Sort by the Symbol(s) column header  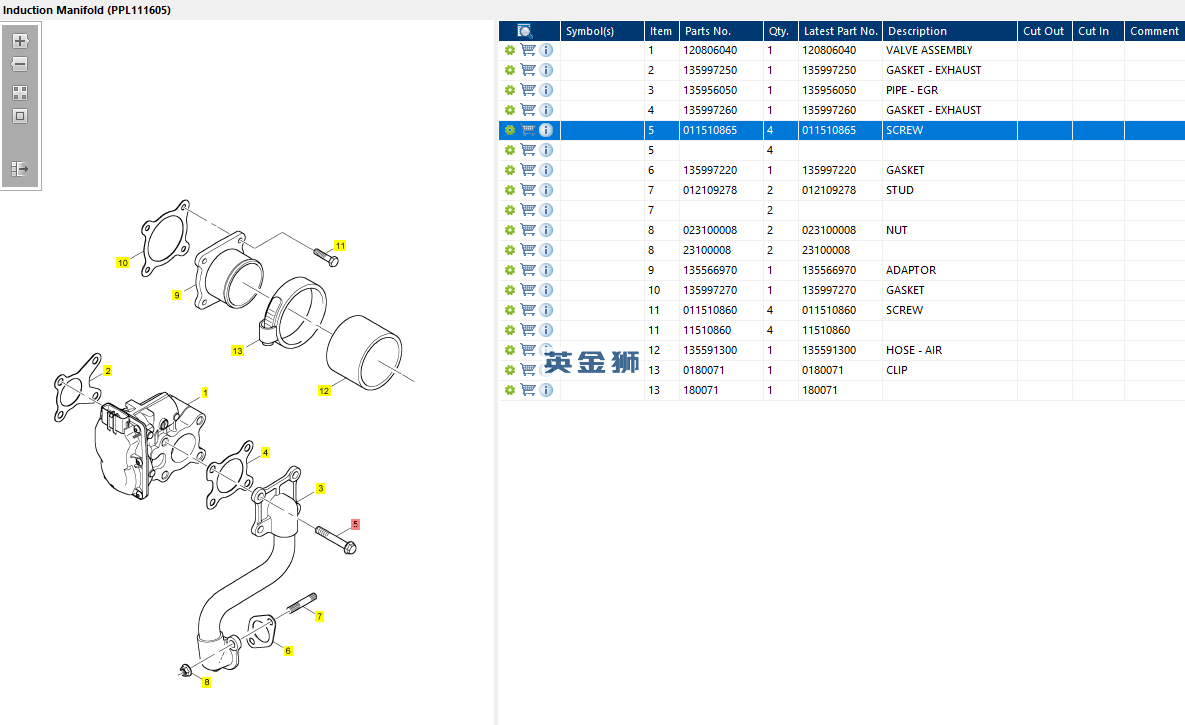602,31
